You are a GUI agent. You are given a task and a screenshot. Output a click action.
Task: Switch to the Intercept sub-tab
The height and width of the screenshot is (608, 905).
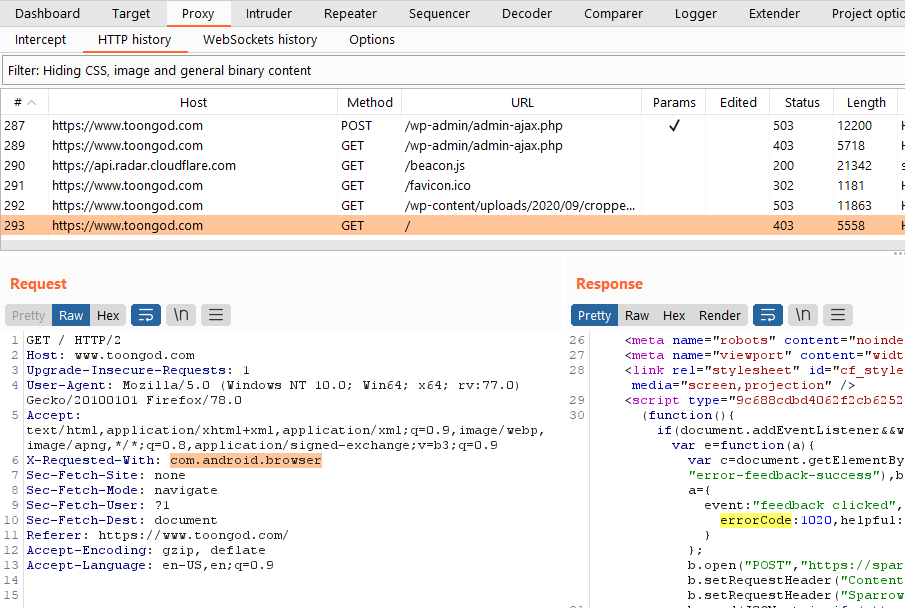click(x=40, y=40)
